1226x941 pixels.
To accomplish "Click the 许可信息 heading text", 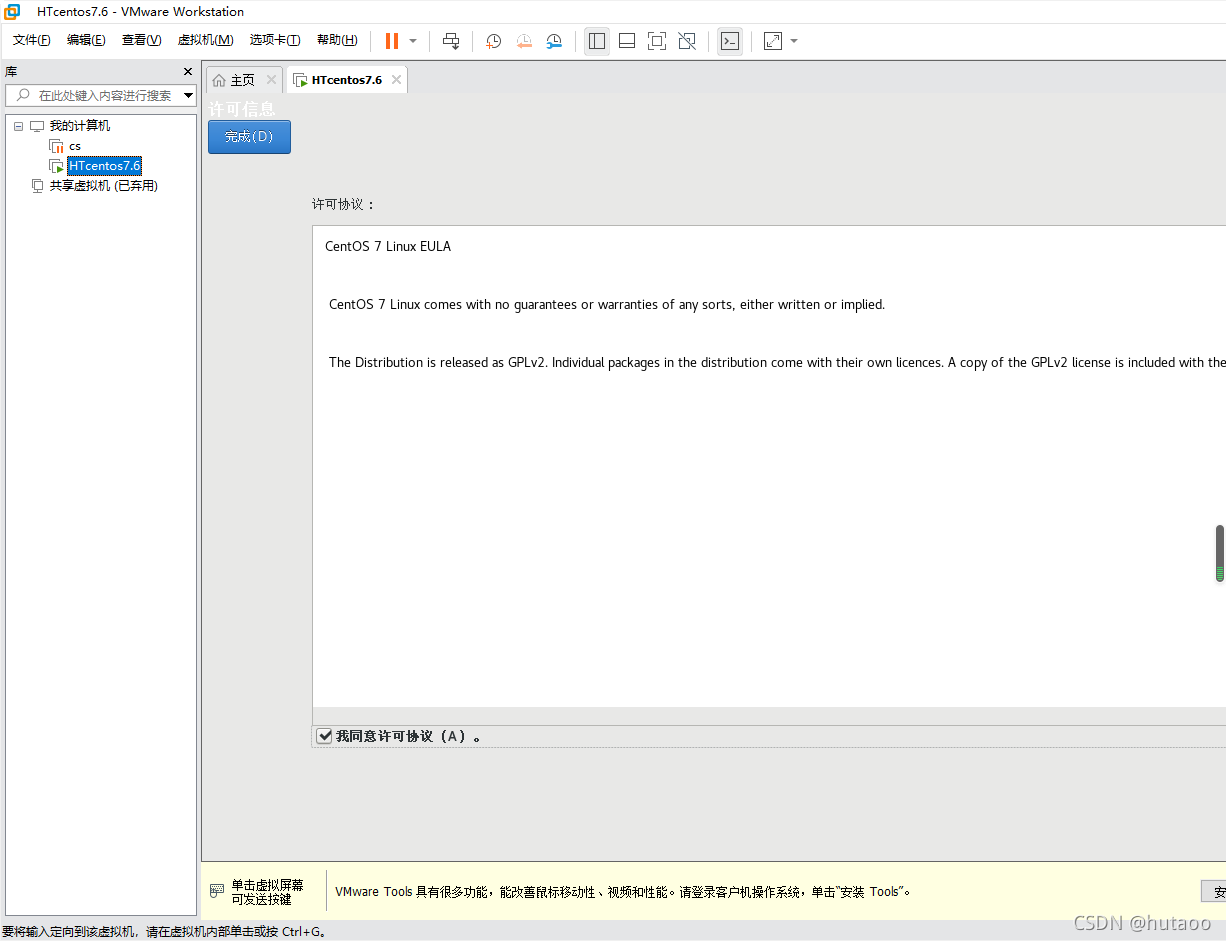I will [241, 109].
